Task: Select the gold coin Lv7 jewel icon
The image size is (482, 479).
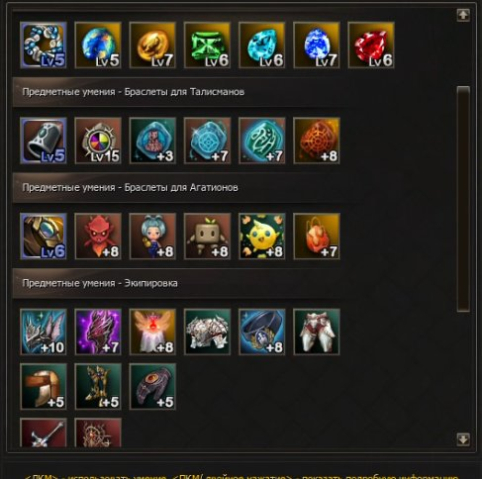Action: 152,45
